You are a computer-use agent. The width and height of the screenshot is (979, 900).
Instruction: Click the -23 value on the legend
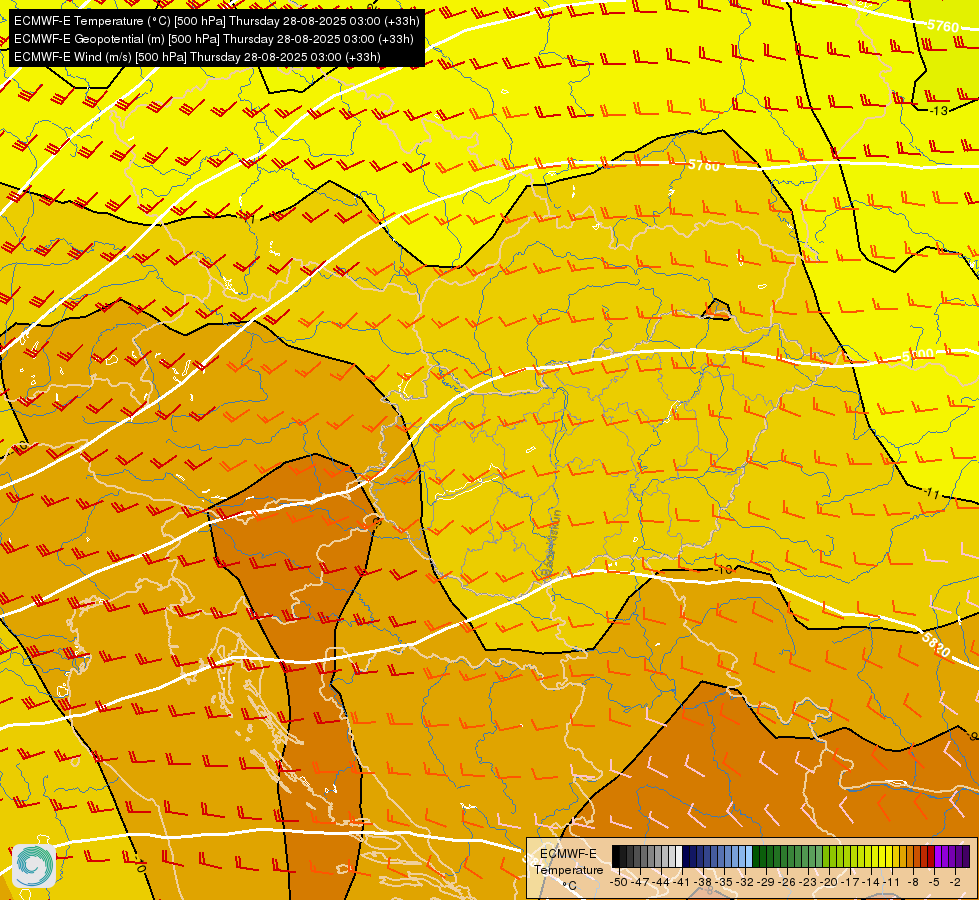[x=807, y=882]
